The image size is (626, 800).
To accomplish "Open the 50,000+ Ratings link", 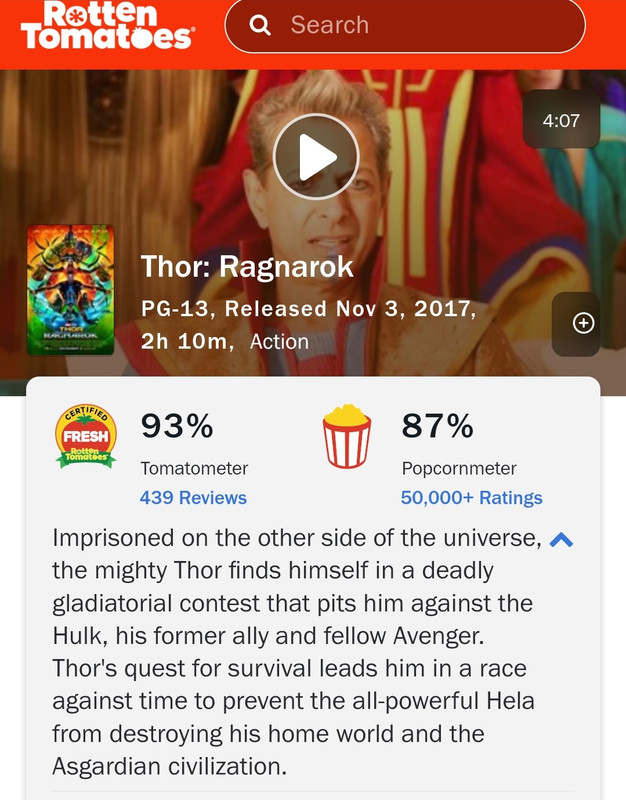I will point(471,497).
